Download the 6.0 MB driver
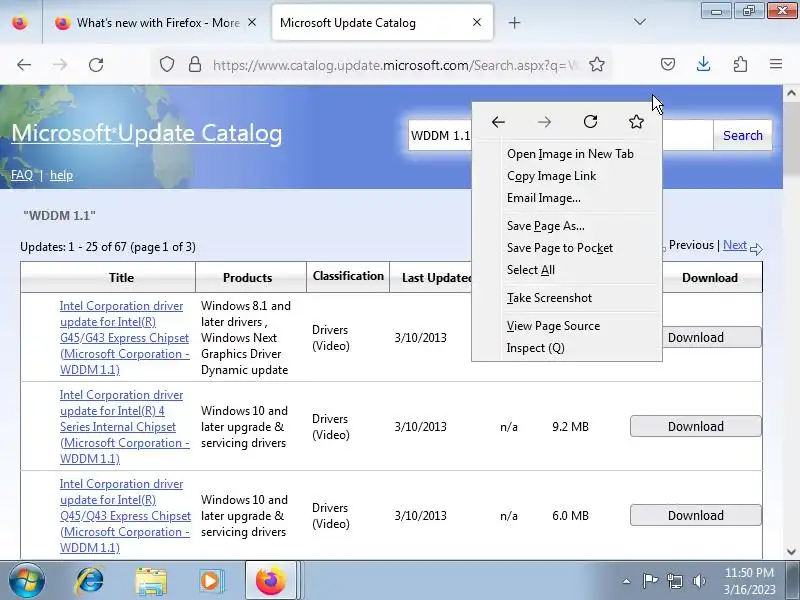The height and width of the screenshot is (600, 800). (695, 515)
